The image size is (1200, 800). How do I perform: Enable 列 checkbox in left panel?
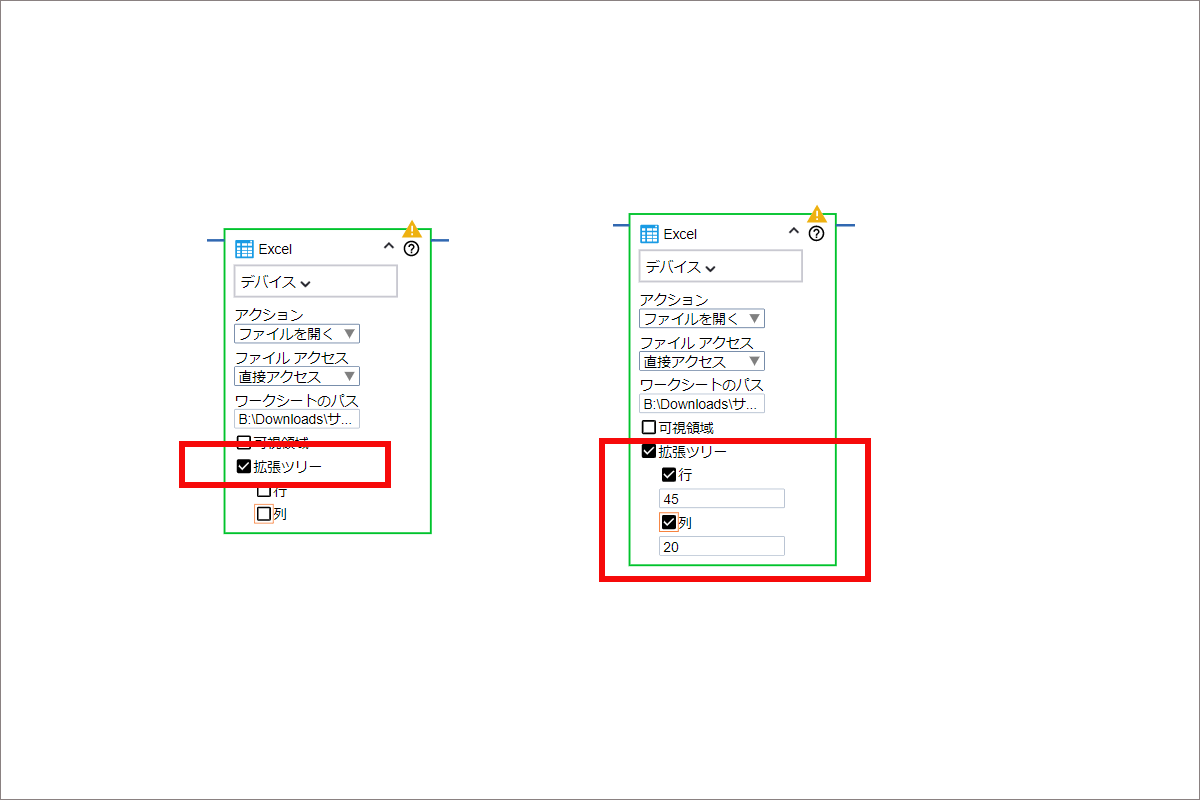click(x=264, y=514)
